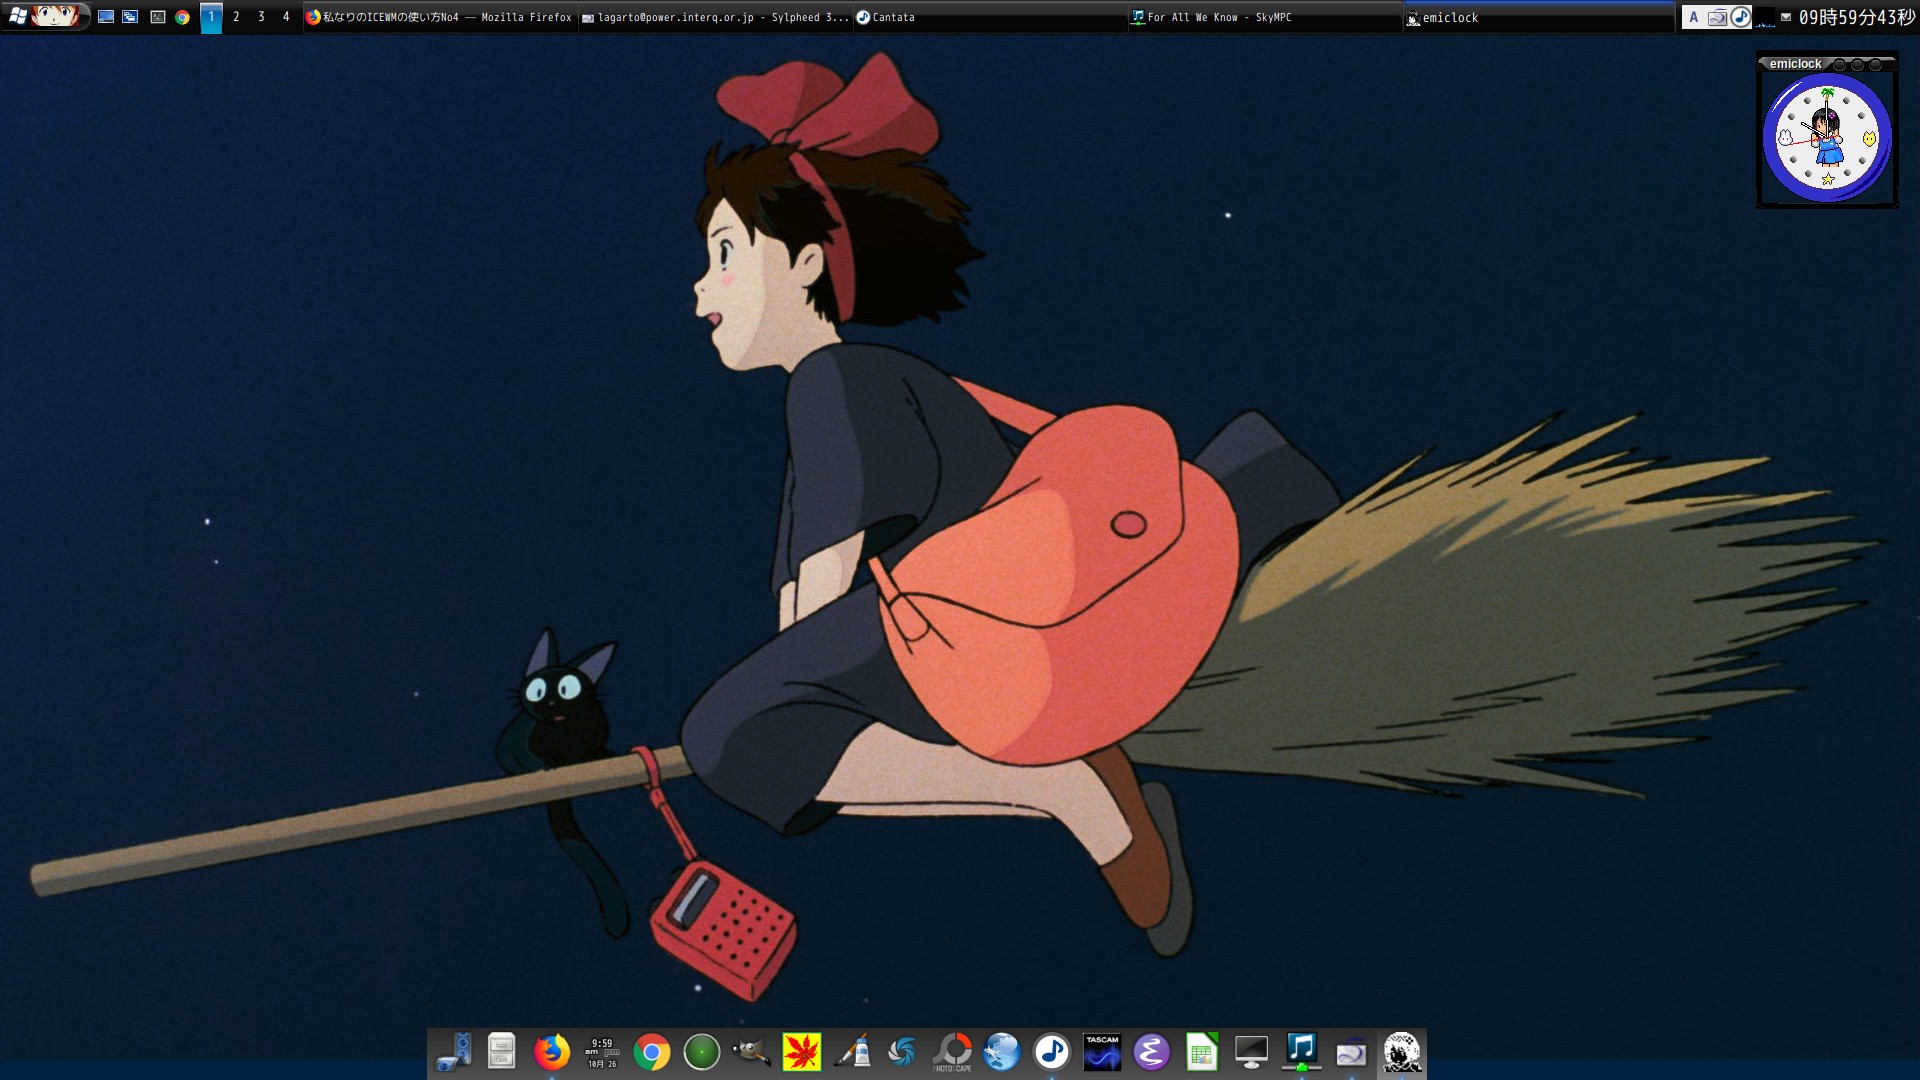
Task: Switch to workspace 4
Action: 286,17
